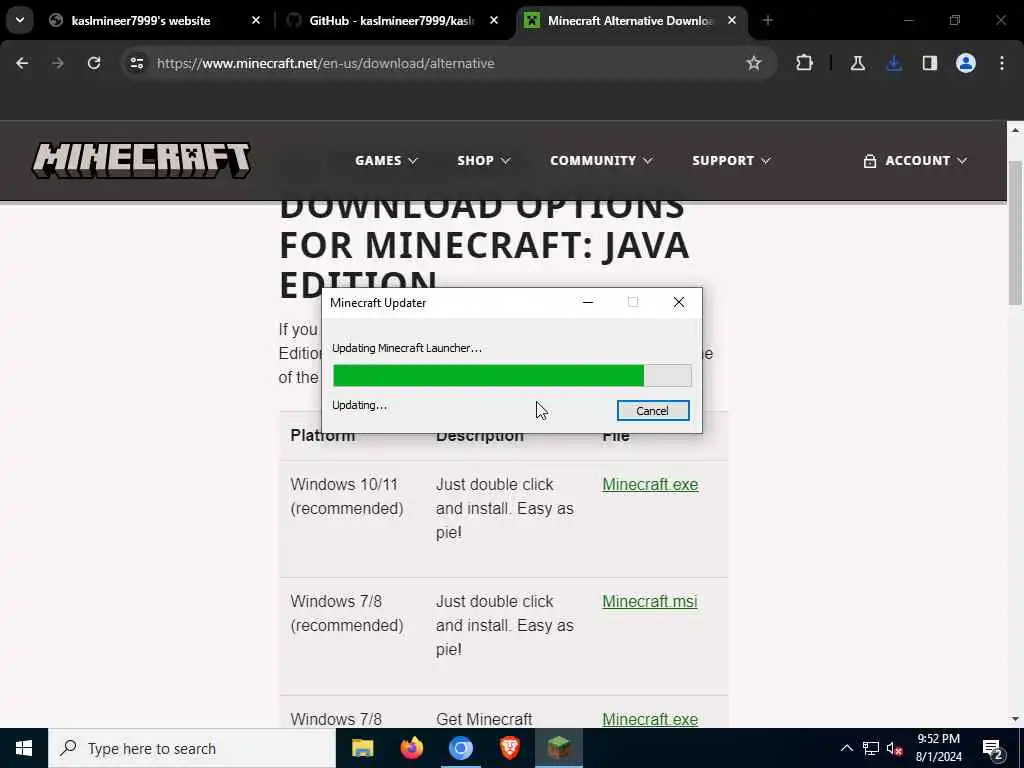Open Chromium browser from the taskbar
This screenshot has width=1024, height=768.
460,748
